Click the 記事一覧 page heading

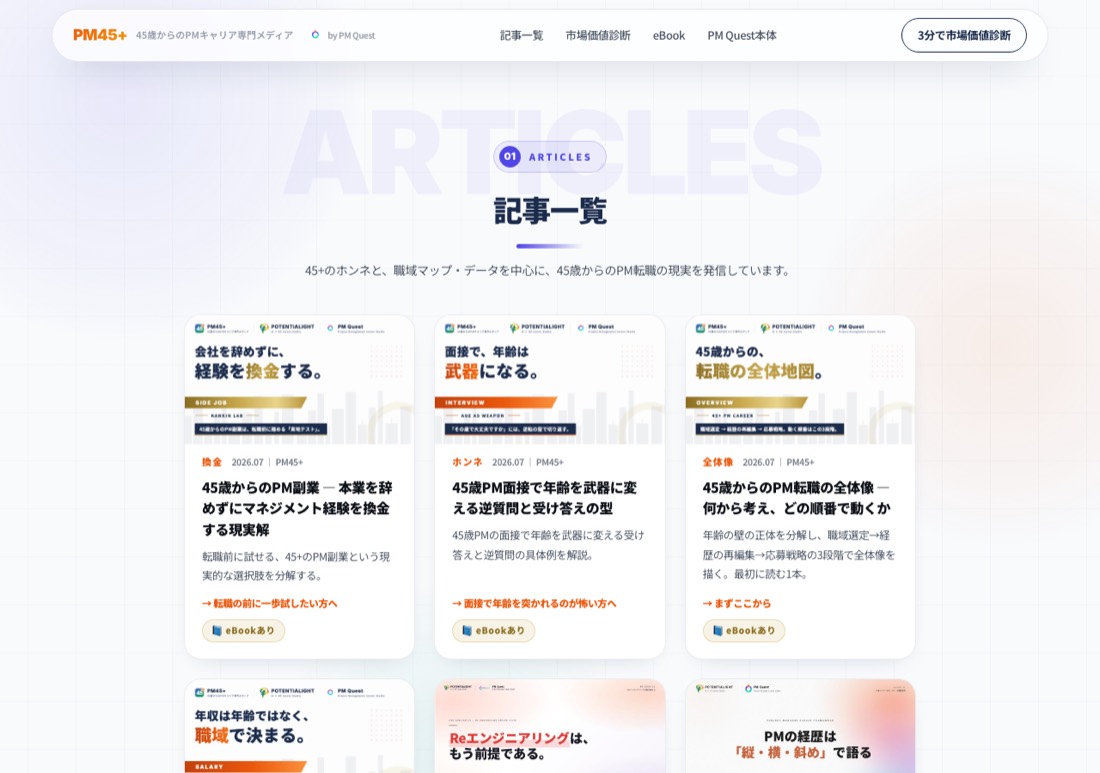tap(550, 210)
